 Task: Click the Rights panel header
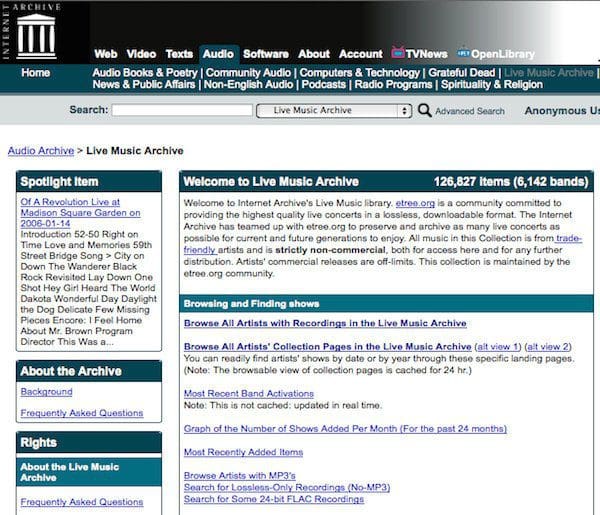point(89,443)
